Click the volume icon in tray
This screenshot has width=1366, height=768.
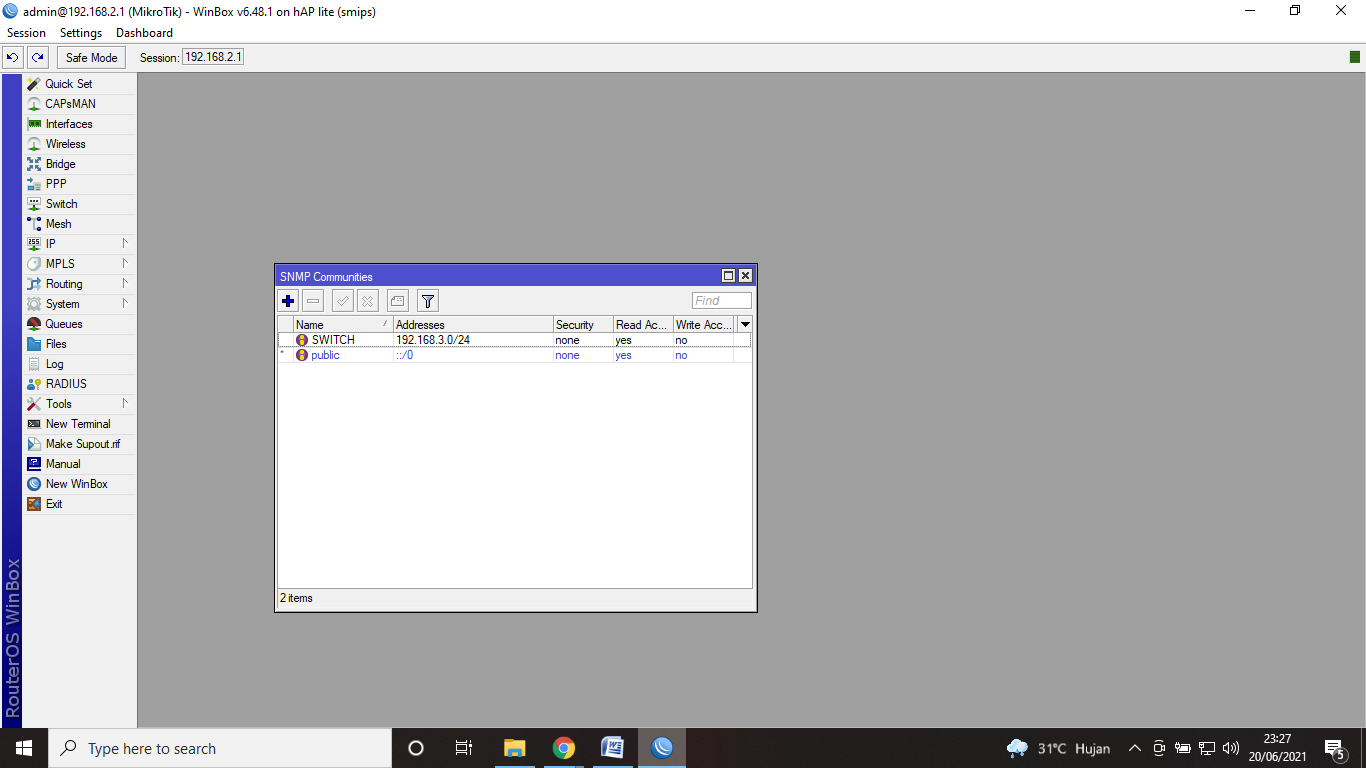1231,748
